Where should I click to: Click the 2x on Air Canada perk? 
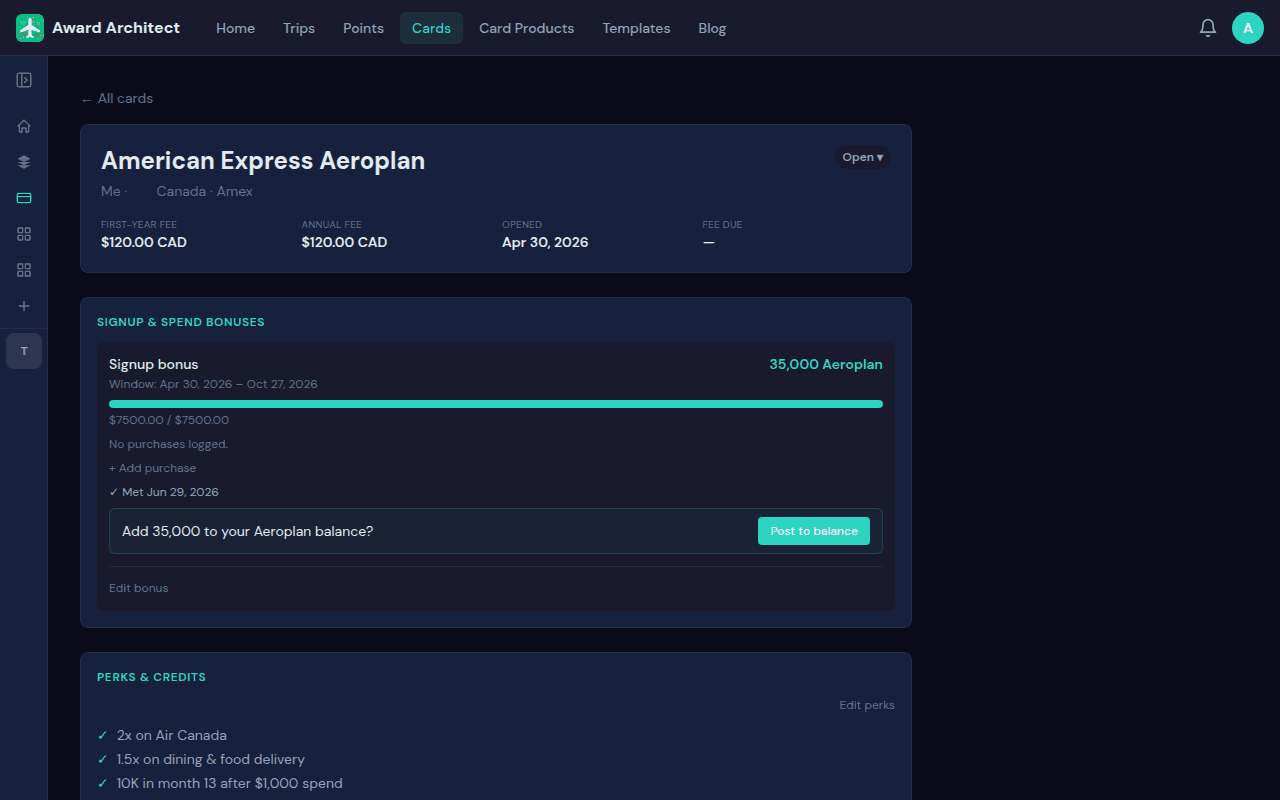[x=172, y=735]
